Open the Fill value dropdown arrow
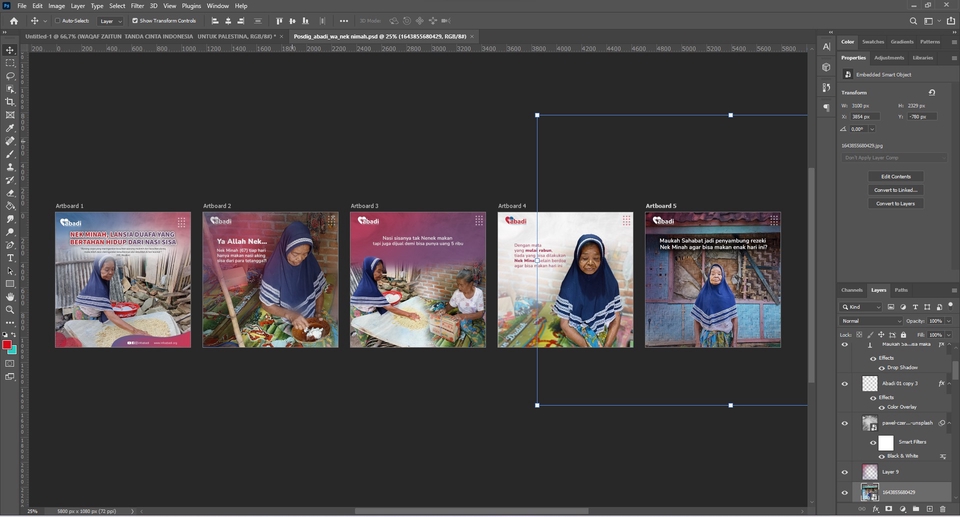960x517 pixels. click(x=949, y=335)
